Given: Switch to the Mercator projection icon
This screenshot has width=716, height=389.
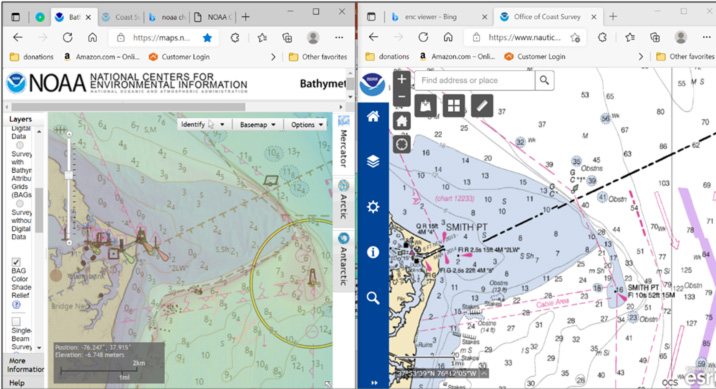Looking at the screenshot, I should [343, 121].
